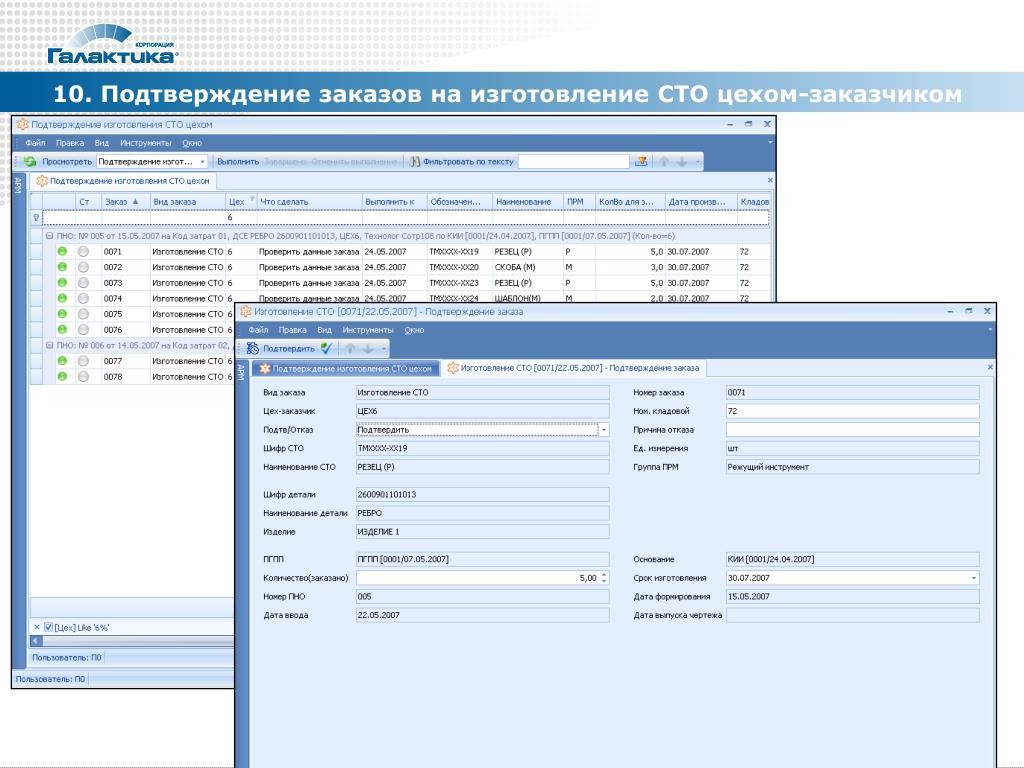Viewport: 1024px width, 768px height.
Task: Click the Выполнить button in the back toolbar
Action: pyautogui.click(x=238, y=161)
